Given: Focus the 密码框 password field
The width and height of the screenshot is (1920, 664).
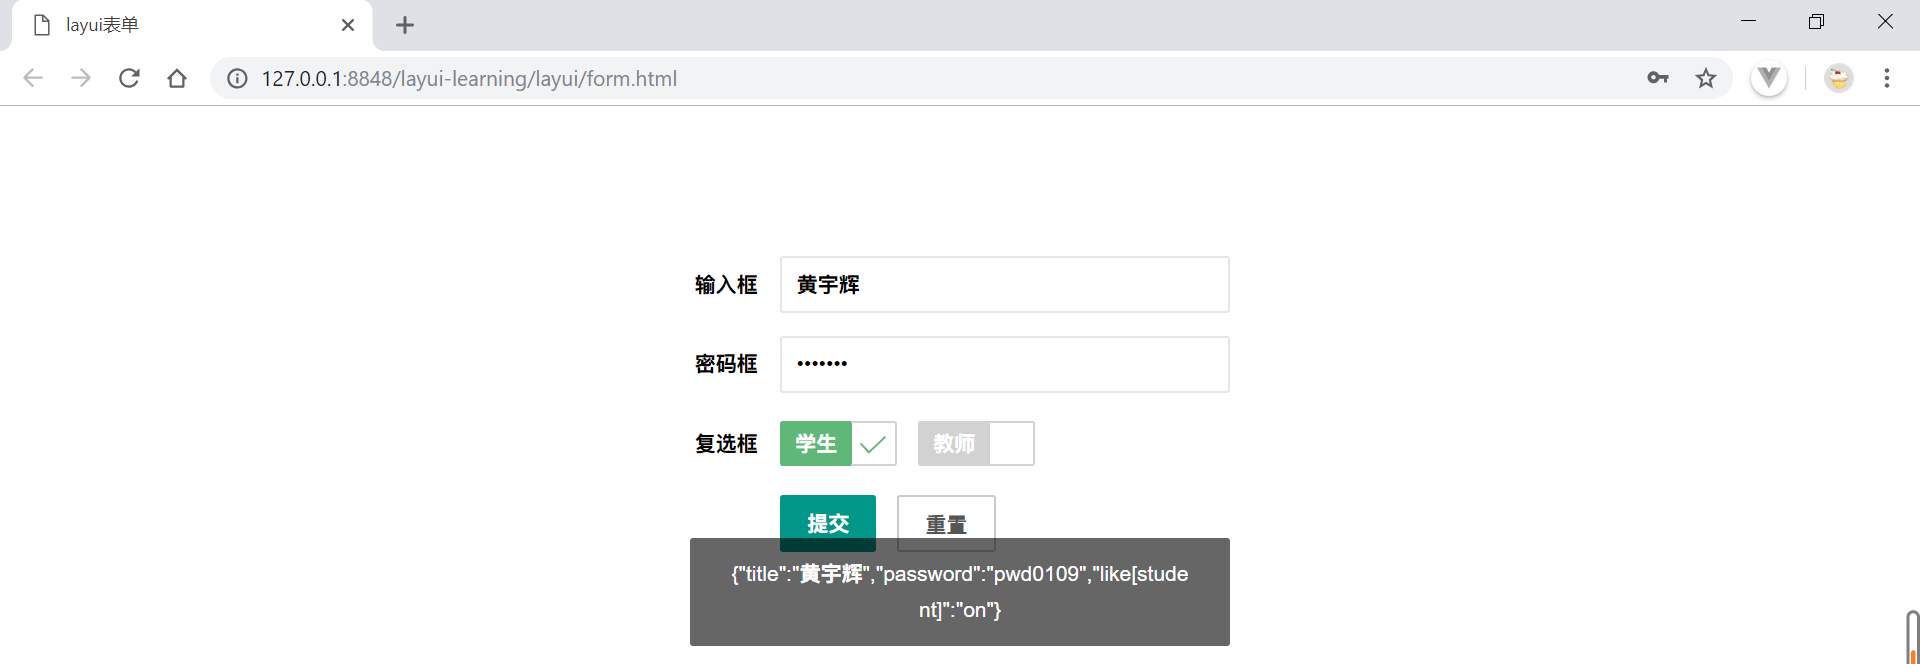Looking at the screenshot, I should pyautogui.click(x=1004, y=364).
